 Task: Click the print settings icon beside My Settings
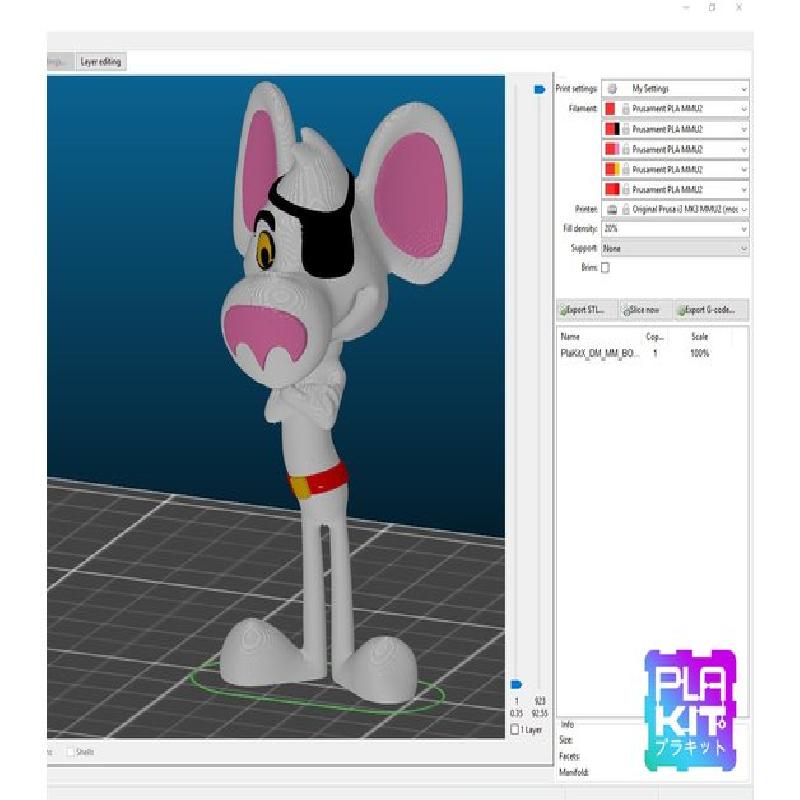(x=612, y=89)
